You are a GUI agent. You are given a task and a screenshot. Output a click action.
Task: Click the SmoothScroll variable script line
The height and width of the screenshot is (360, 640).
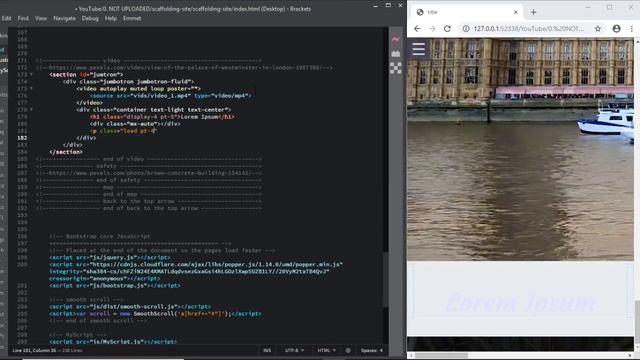pyautogui.click(x=155, y=313)
